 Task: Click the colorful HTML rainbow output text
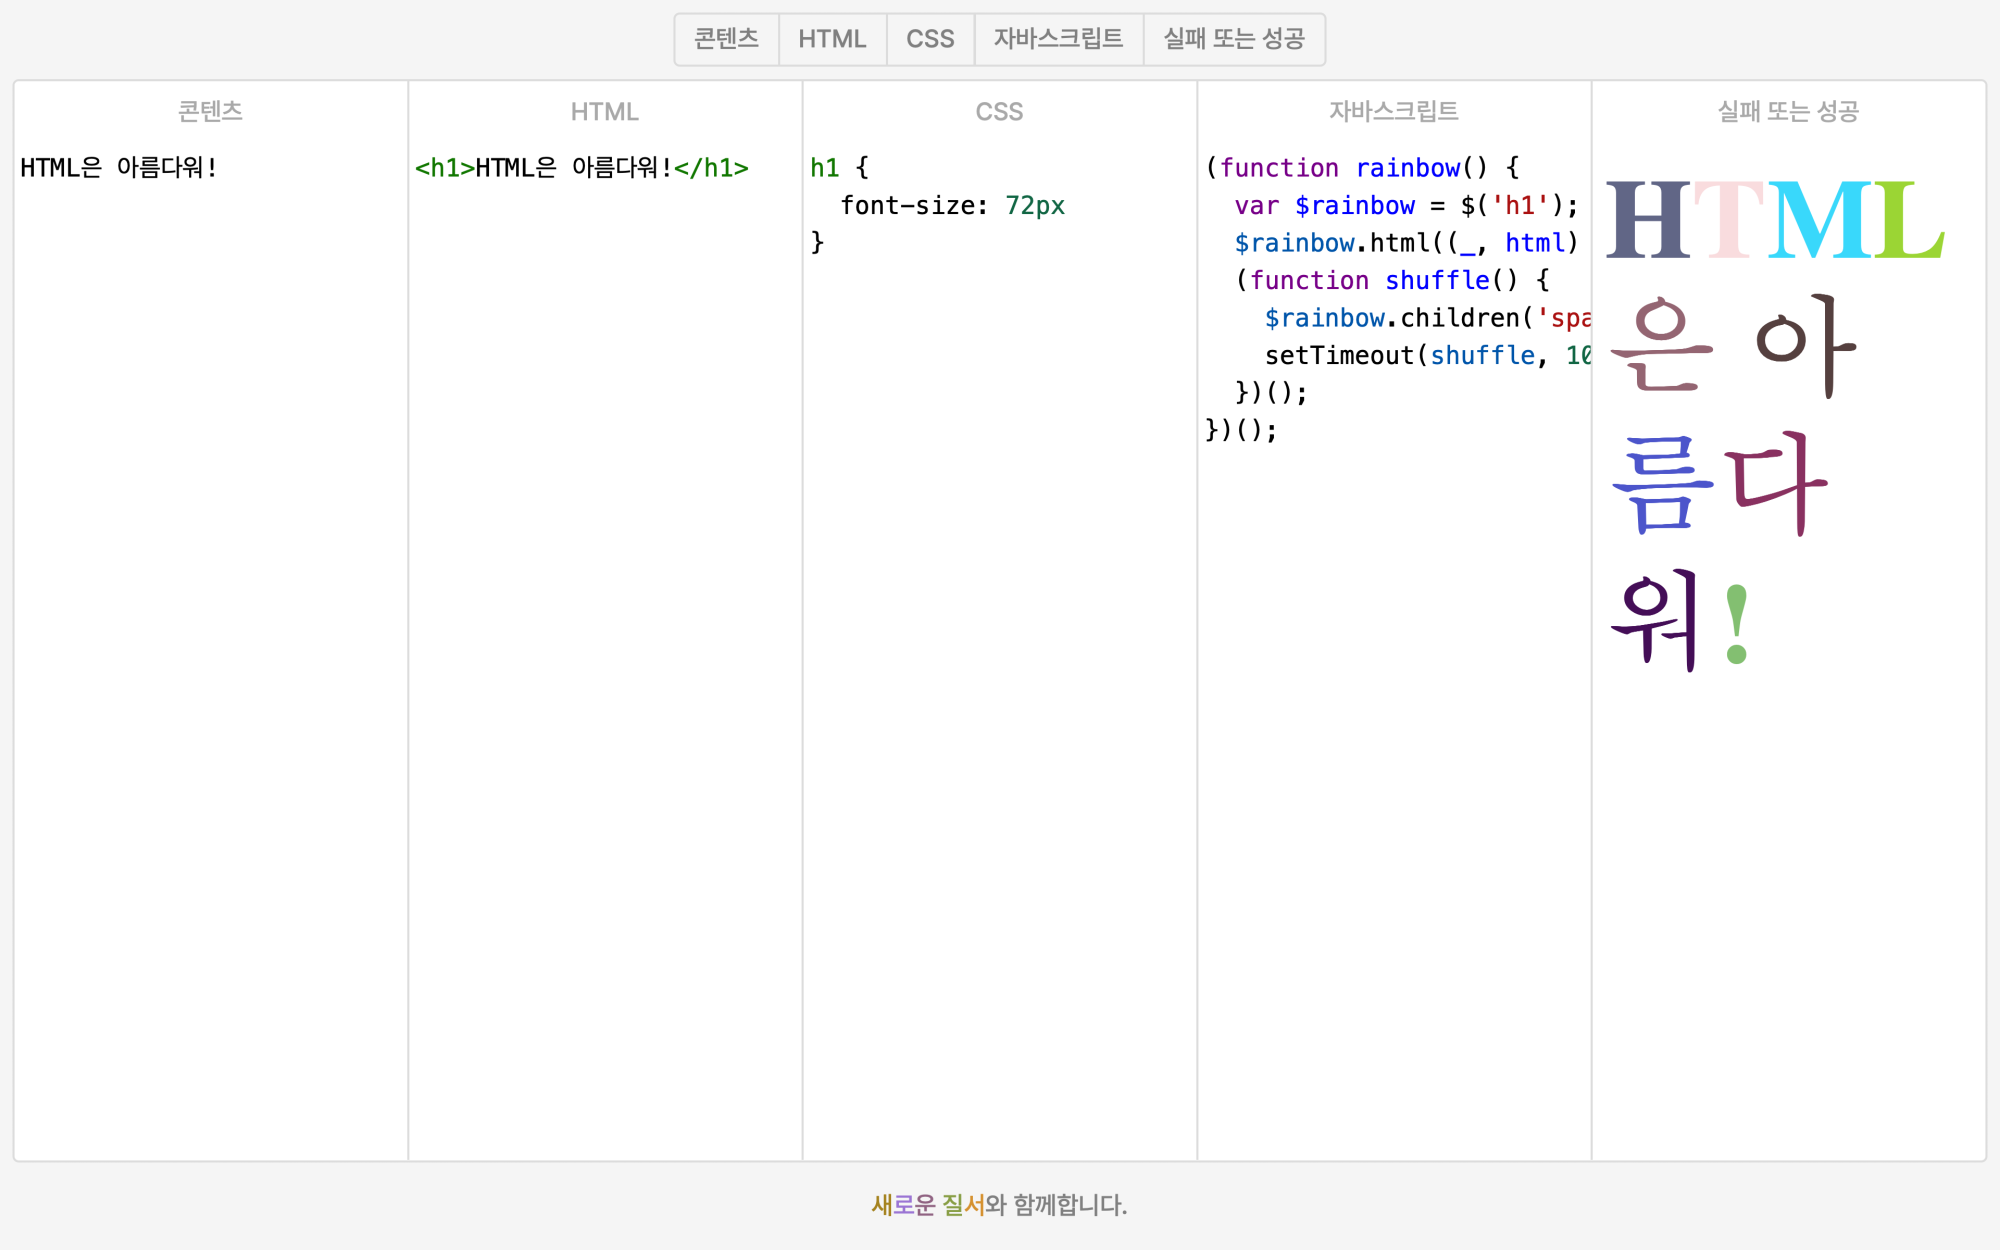tap(1773, 220)
